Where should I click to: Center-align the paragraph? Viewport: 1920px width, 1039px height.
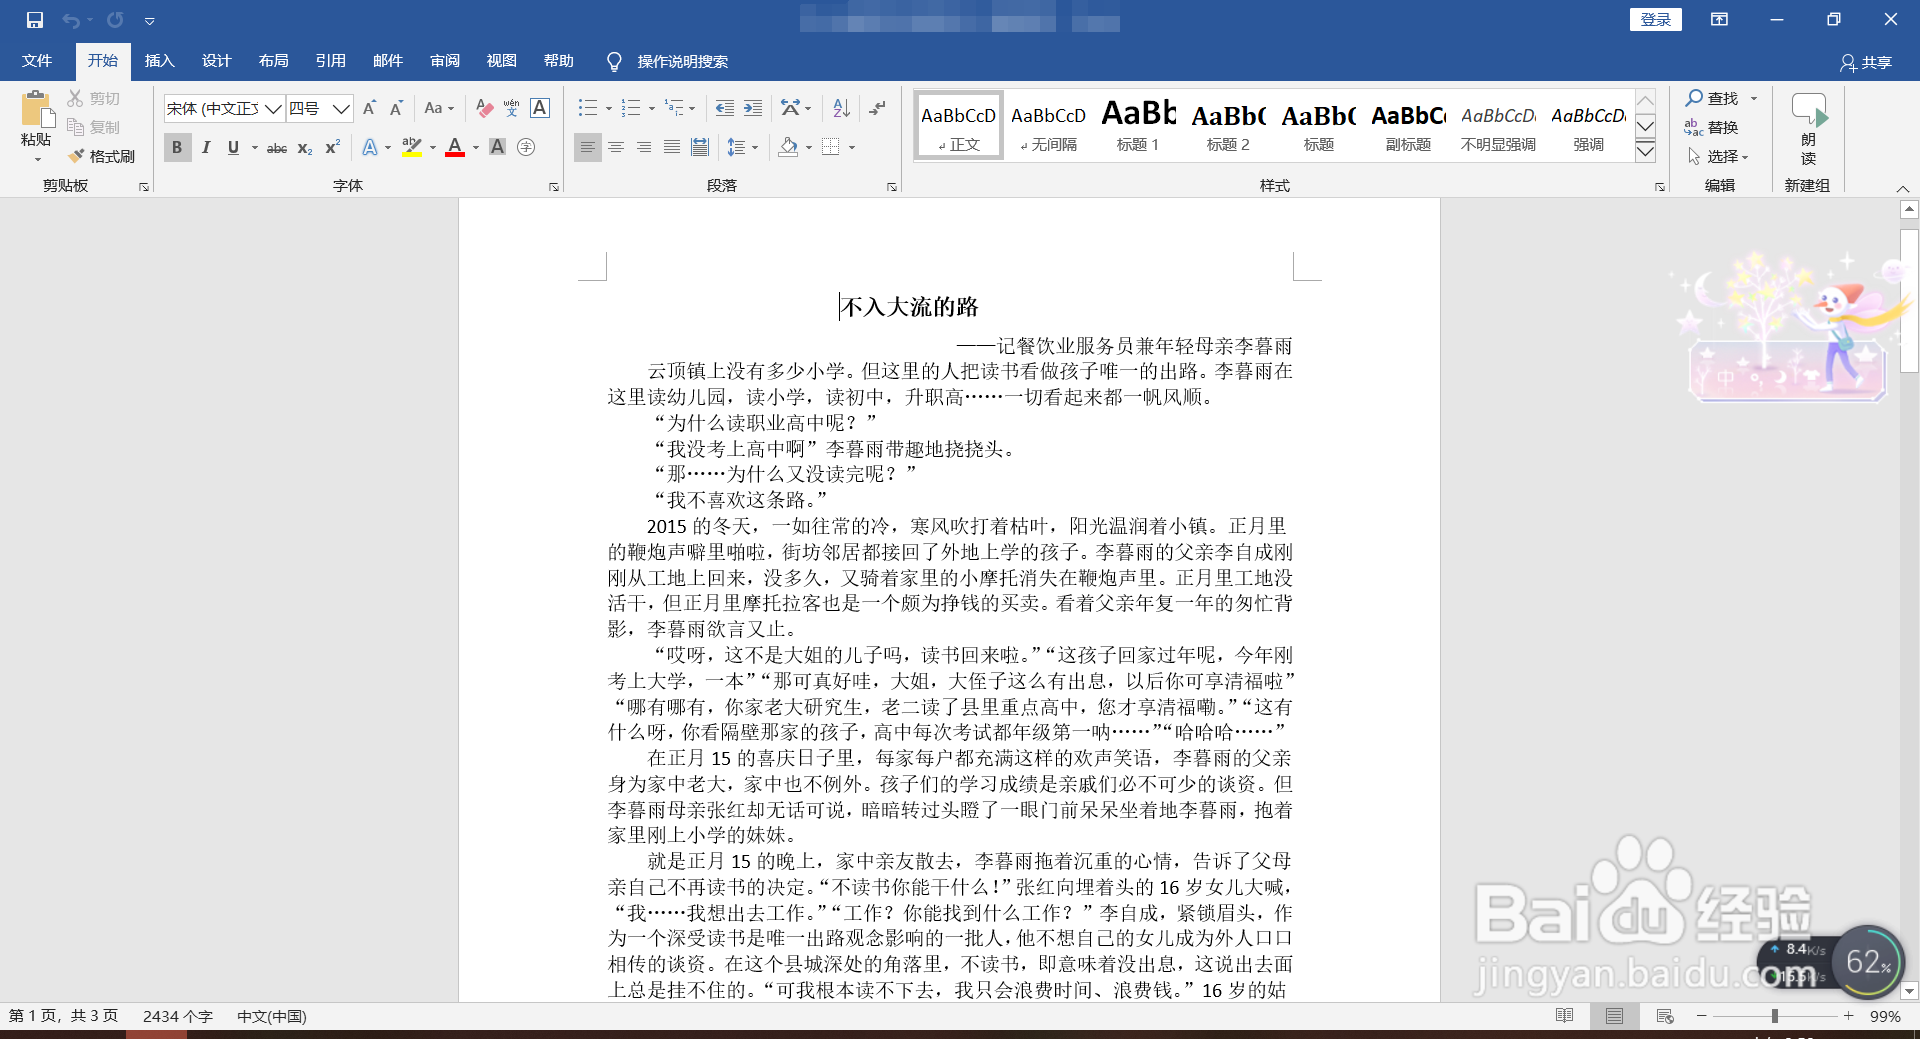pyautogui.click(x=616, y=148)
